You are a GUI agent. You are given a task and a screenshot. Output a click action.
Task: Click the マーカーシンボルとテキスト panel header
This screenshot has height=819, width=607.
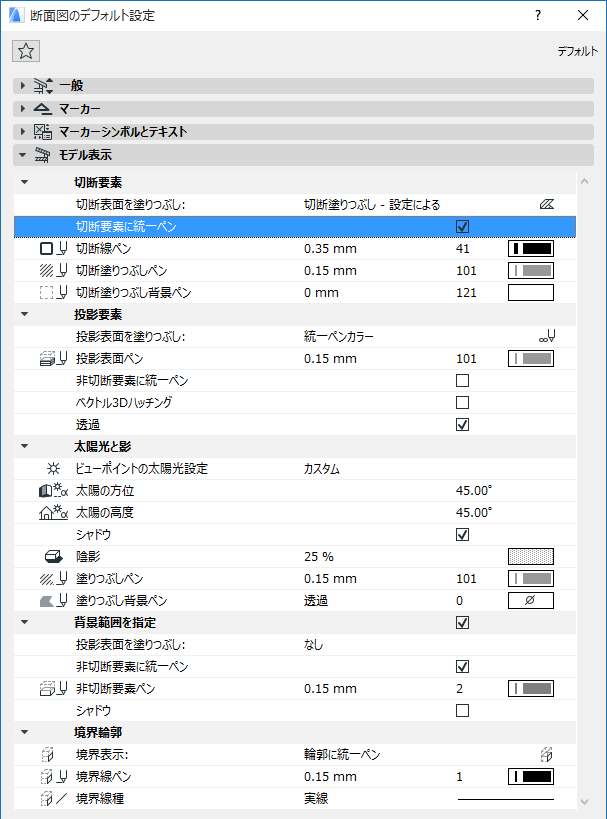pyautogui.click(x=123, y=131)
